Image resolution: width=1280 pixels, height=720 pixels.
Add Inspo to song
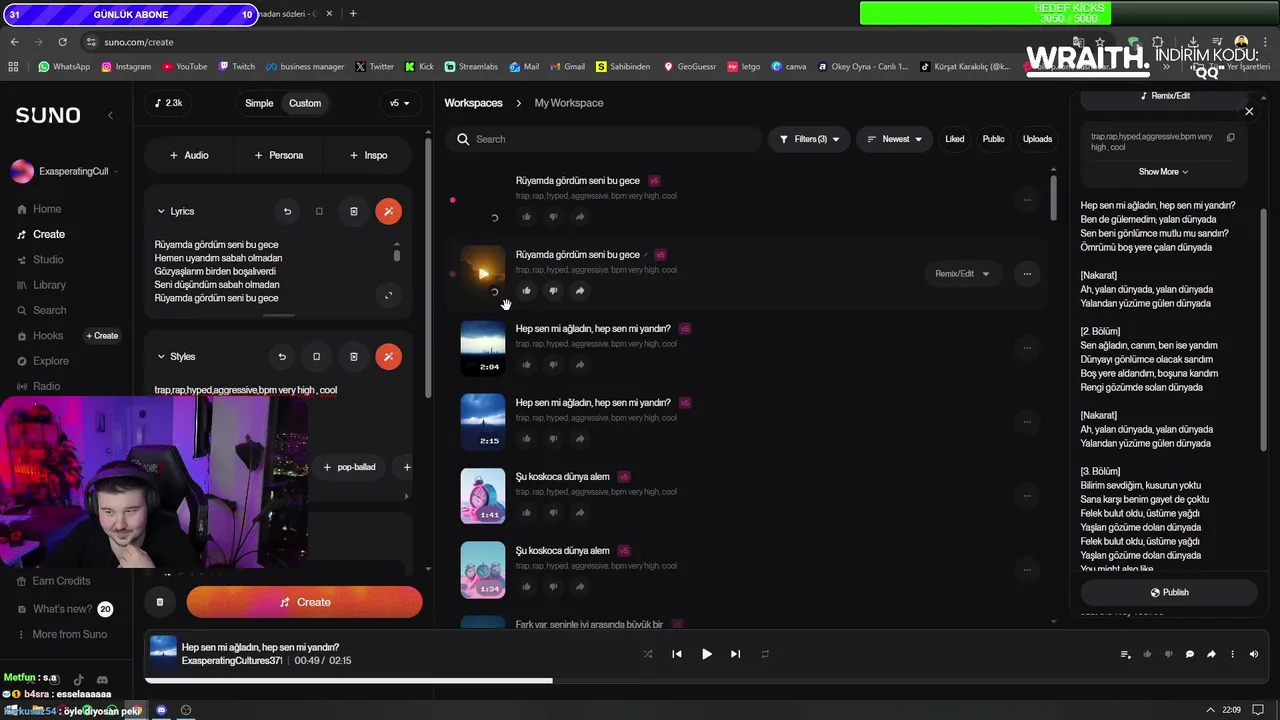click(368, 155)
